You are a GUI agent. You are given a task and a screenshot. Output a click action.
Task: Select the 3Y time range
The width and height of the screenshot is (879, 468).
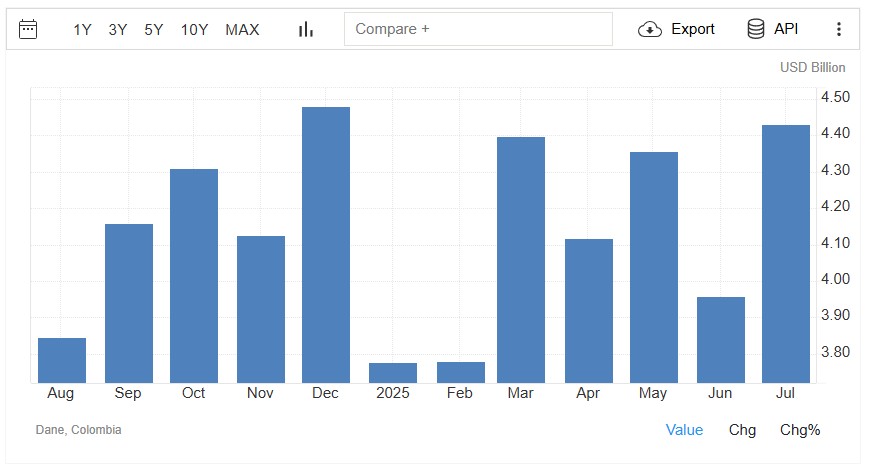(x=118, y=30)
